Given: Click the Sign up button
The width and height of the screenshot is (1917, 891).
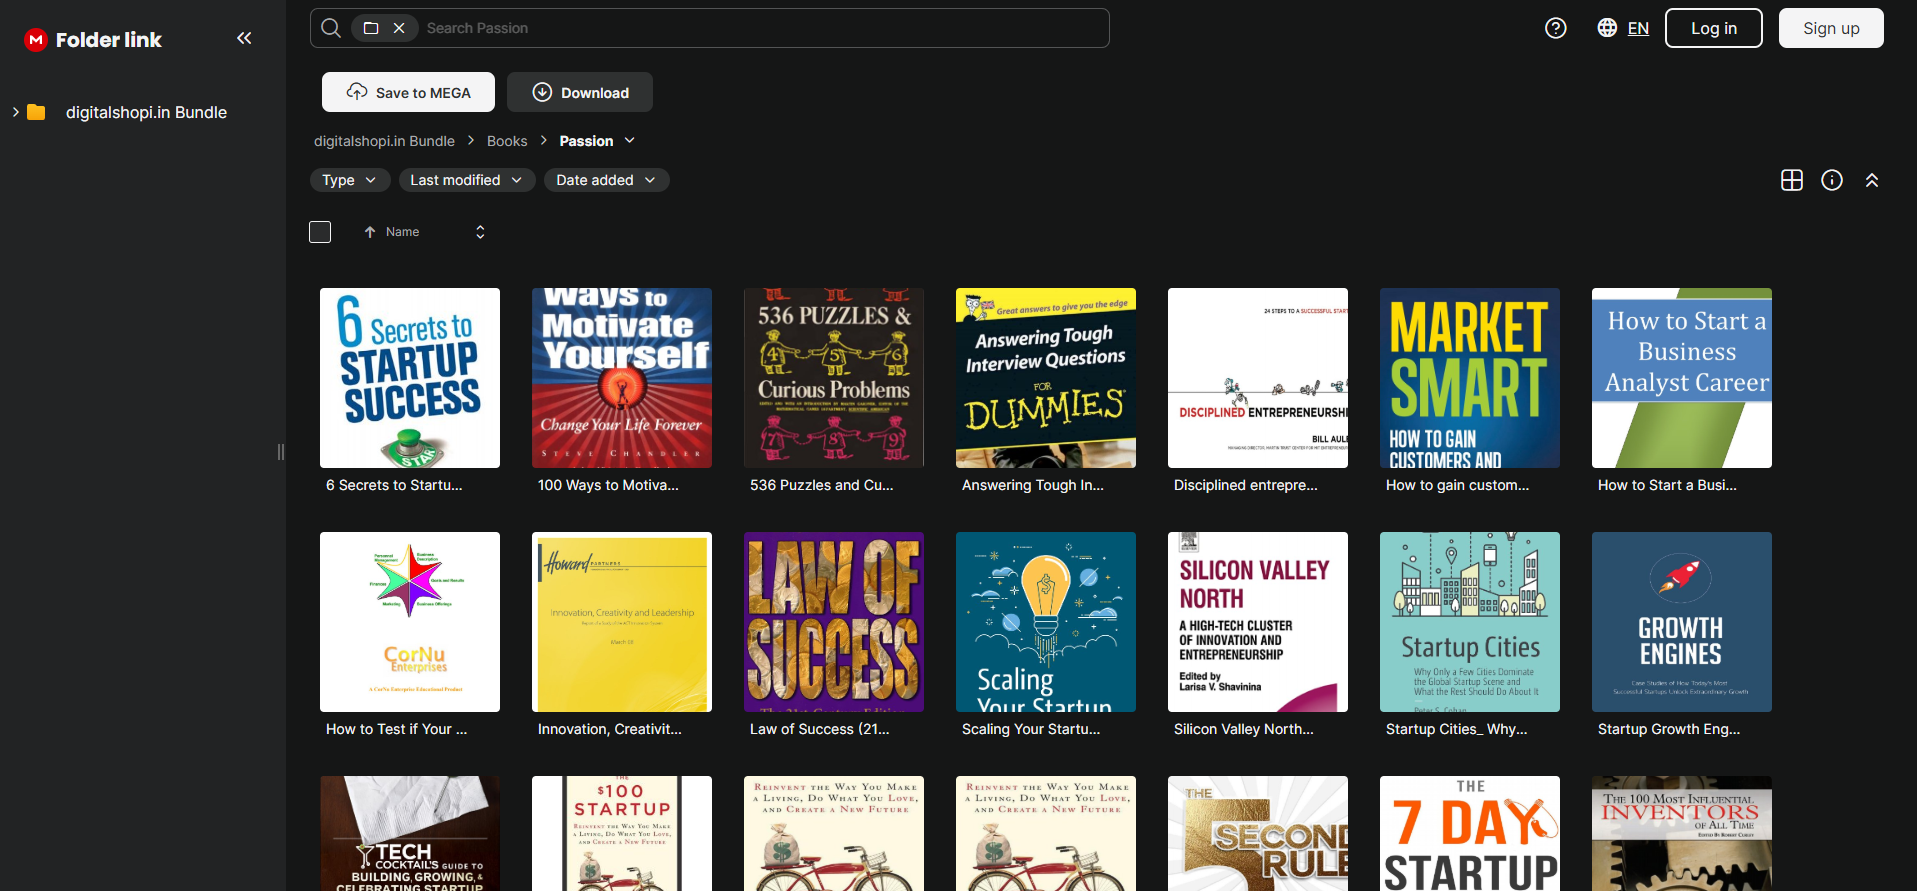Looking at the screenshot, I should click(1831, 28).
